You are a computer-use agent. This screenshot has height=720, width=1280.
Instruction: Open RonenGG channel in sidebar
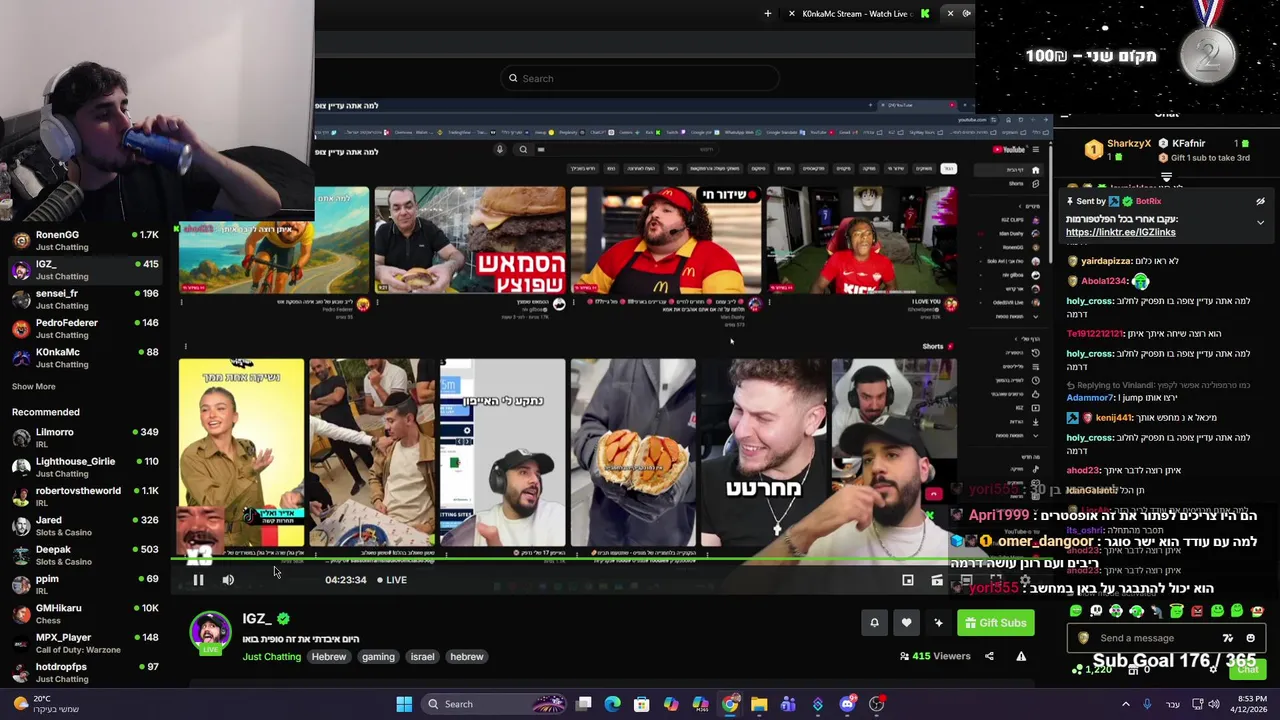coord(85,240)
